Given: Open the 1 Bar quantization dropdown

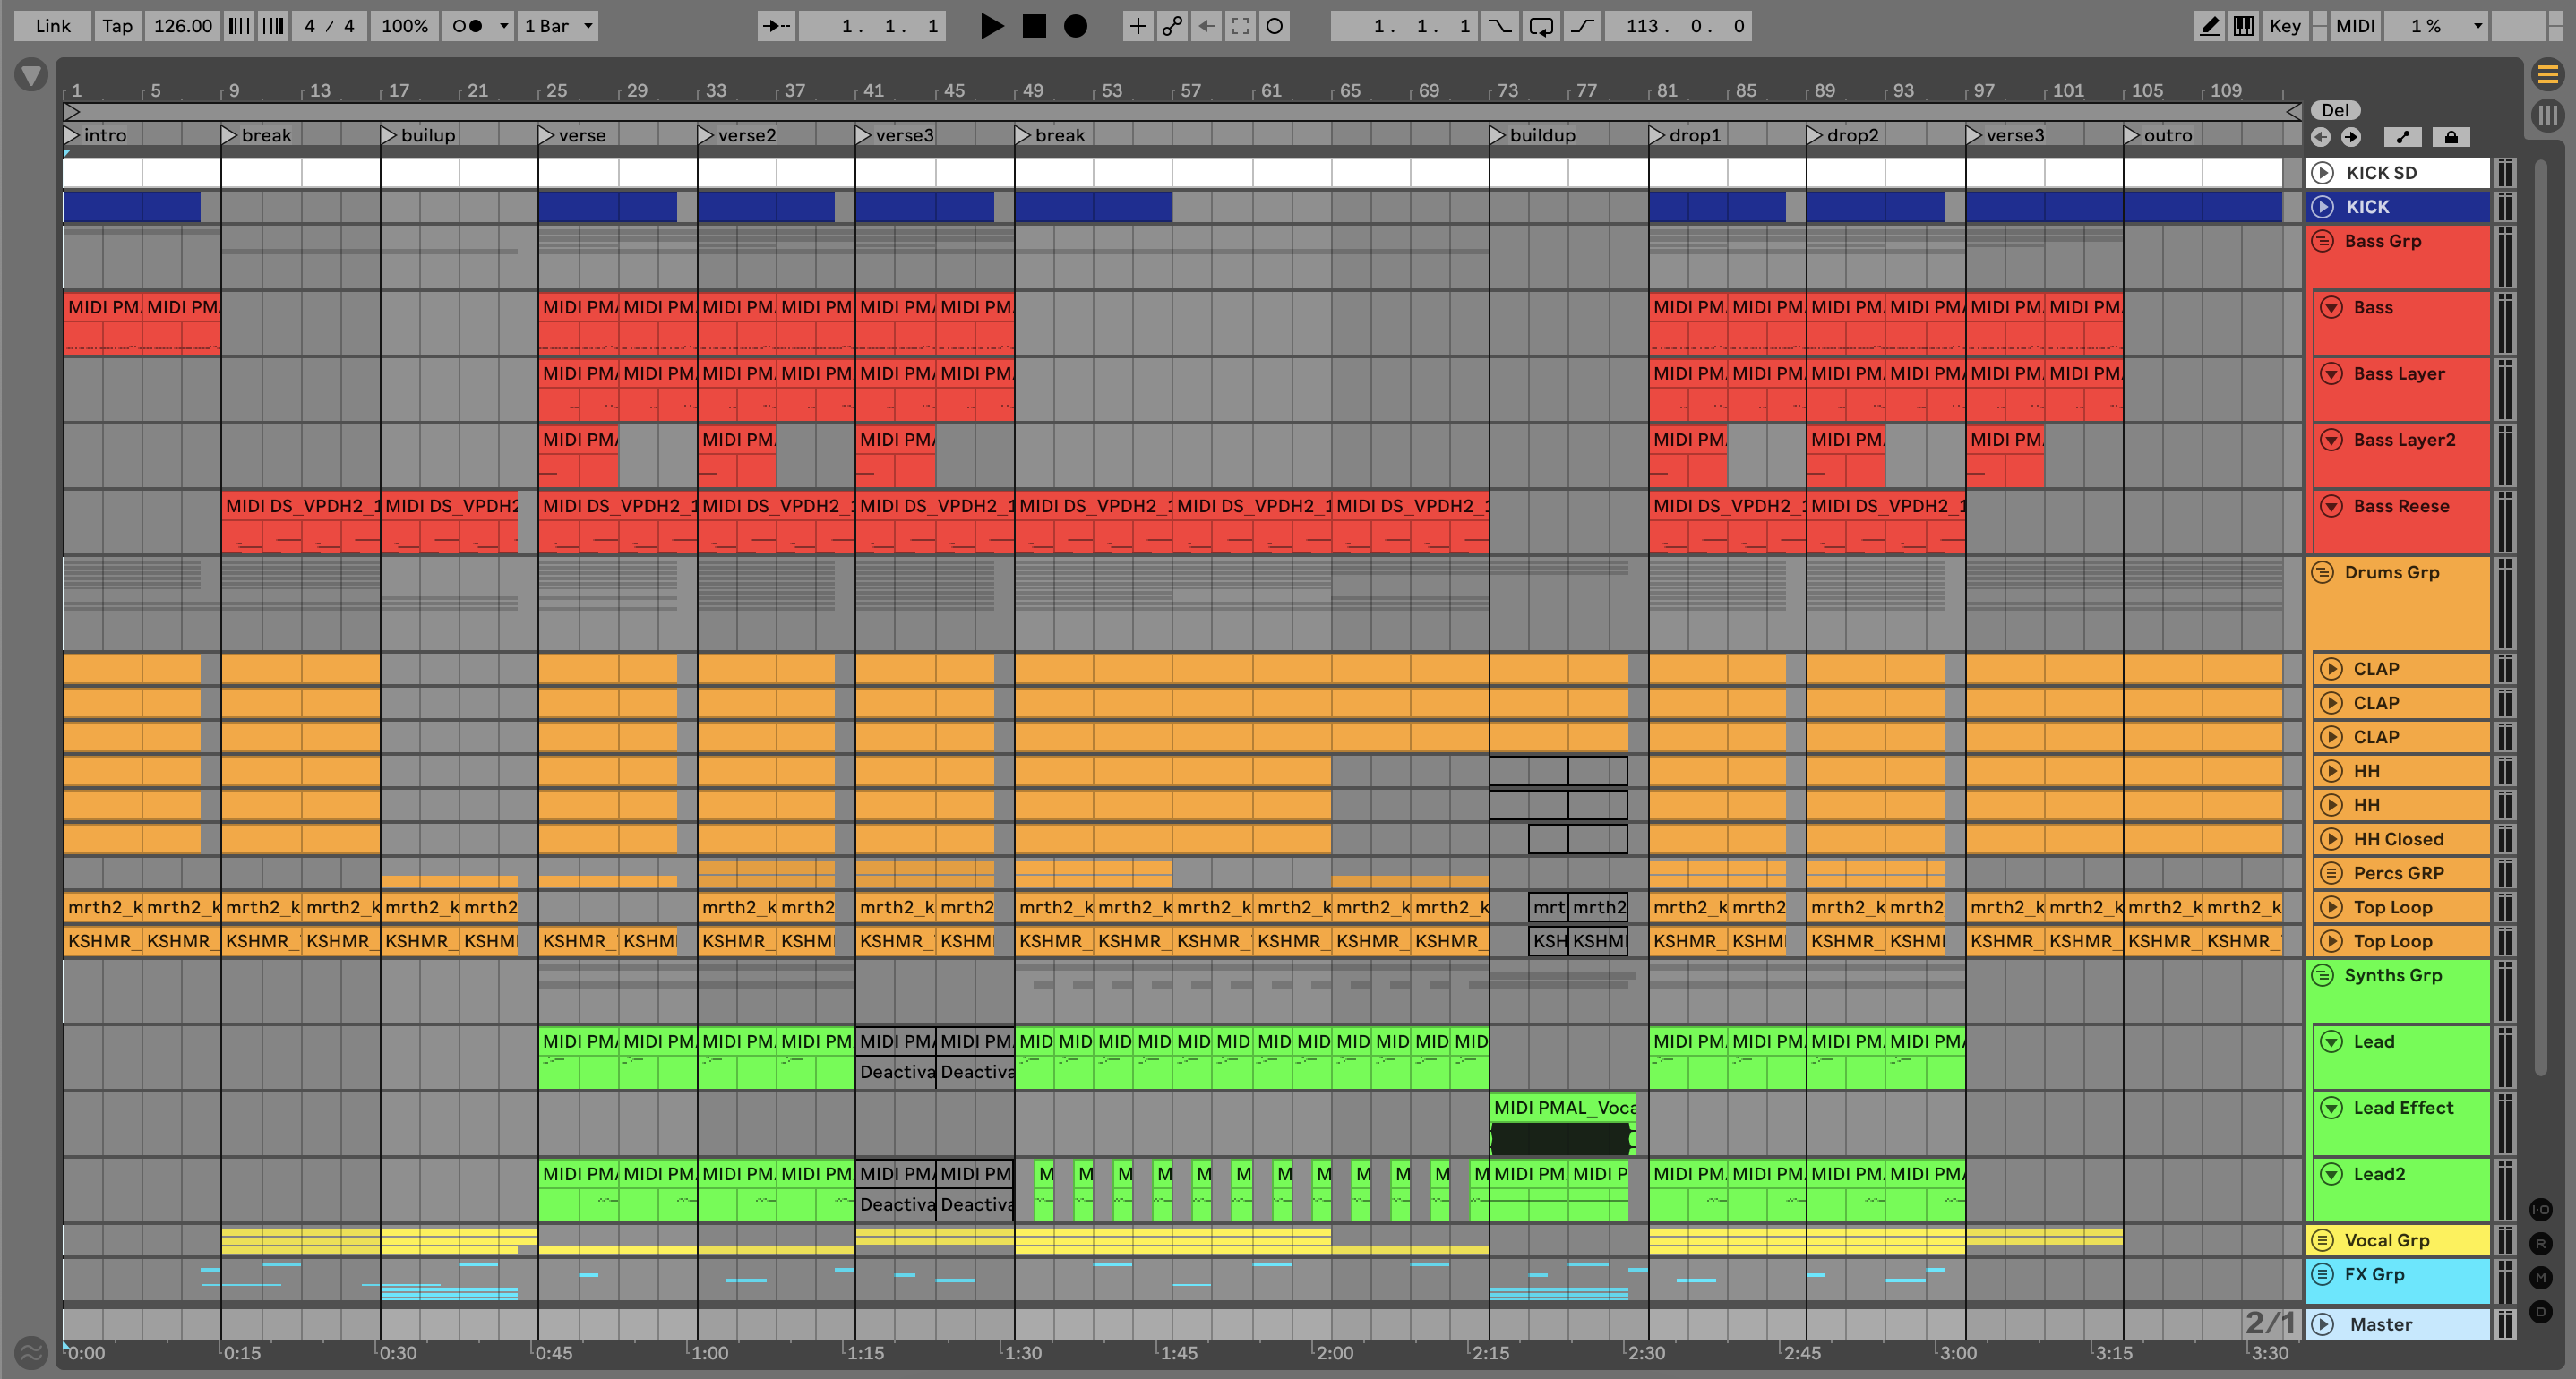Looking at the screenshot, I should [559, 26].
